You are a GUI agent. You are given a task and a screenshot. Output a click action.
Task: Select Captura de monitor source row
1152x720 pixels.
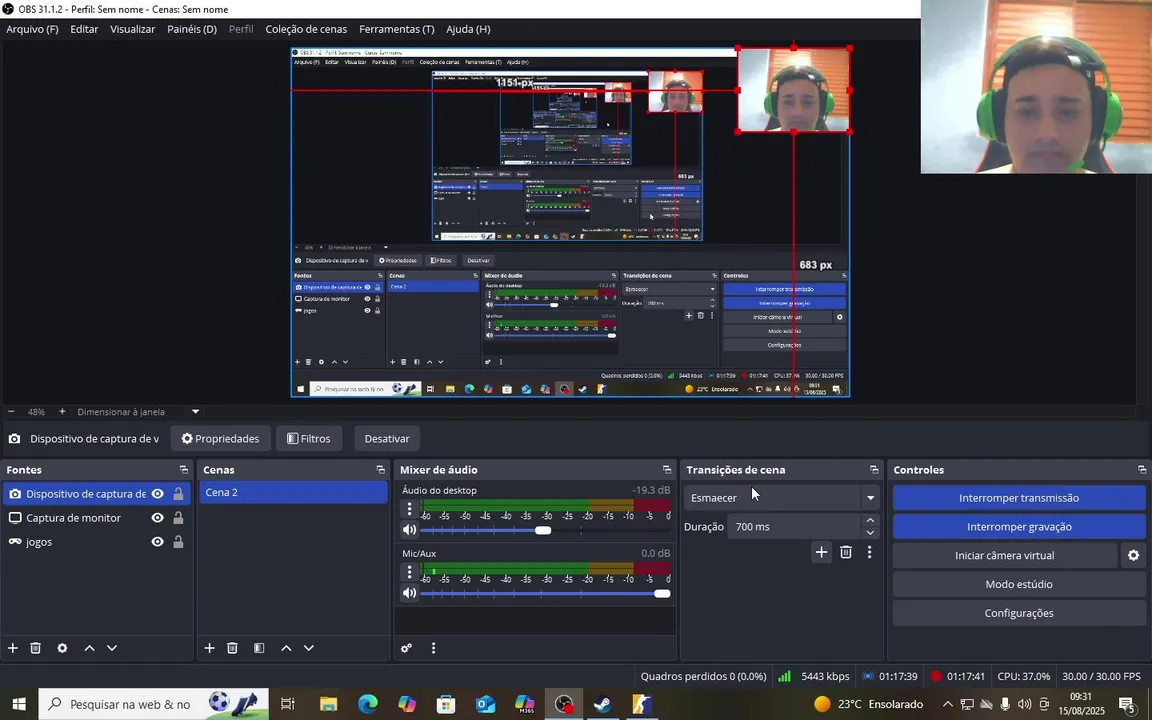96,518
